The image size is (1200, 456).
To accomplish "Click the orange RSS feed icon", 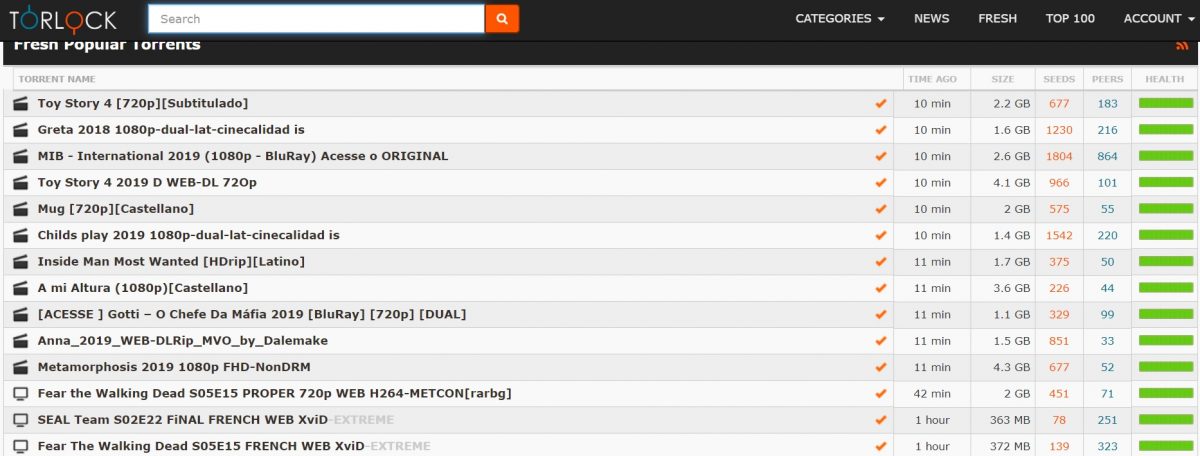I will 1183,46.
